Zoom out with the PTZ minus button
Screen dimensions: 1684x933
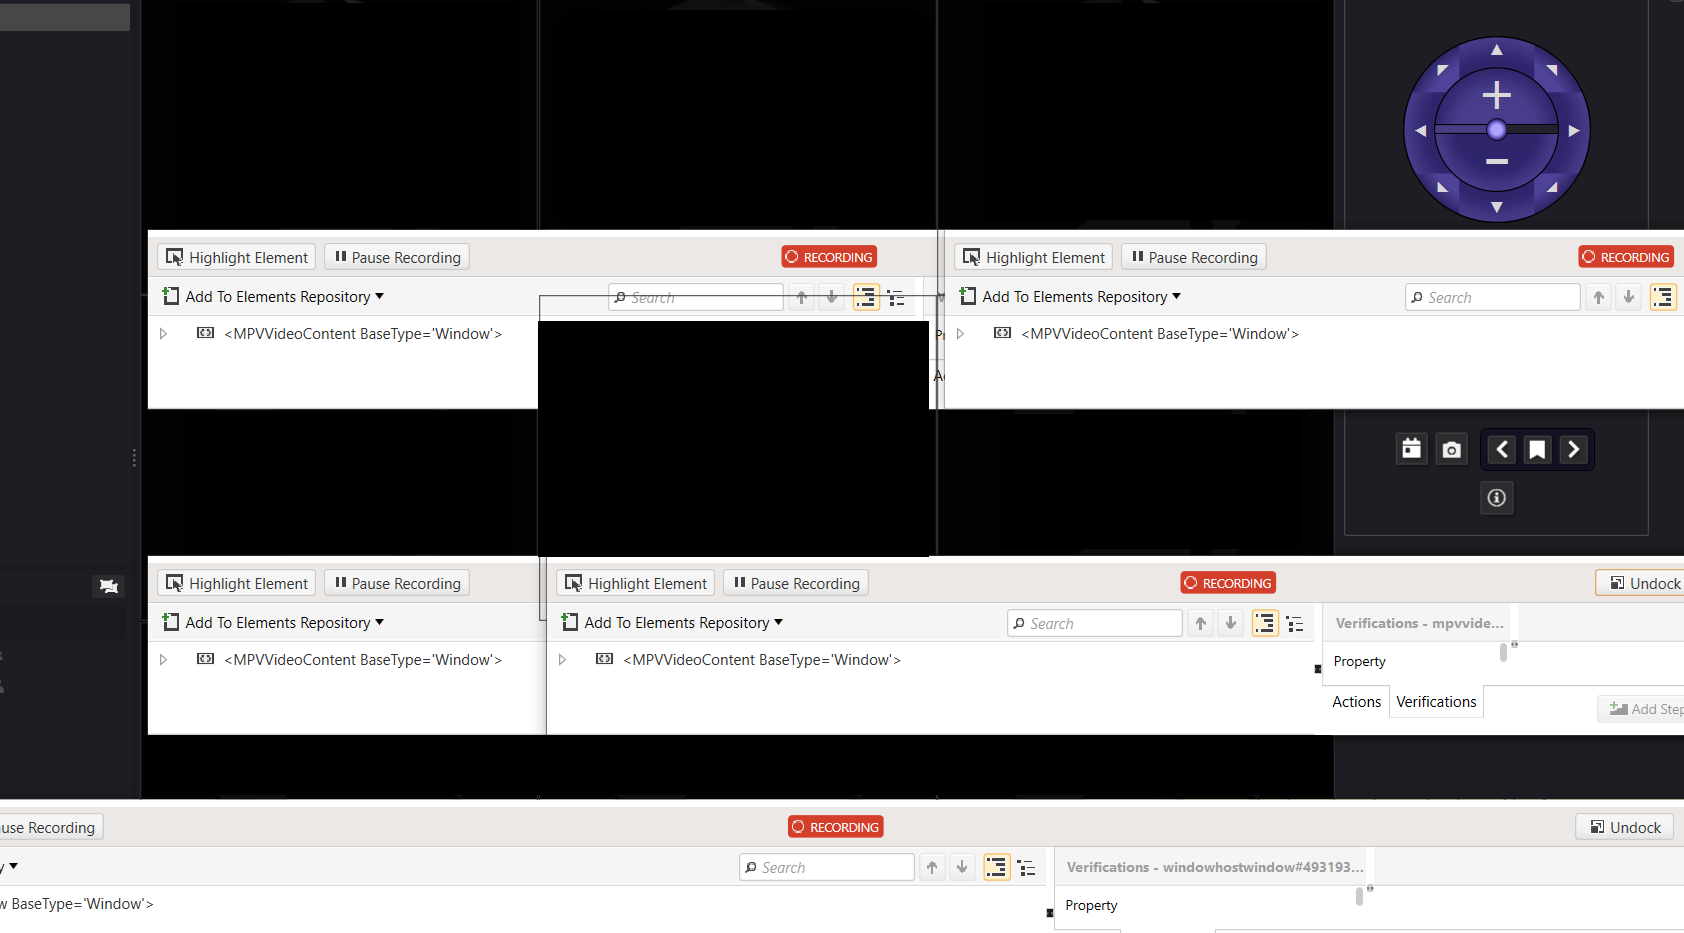pyautogui.click(x=1496, y=161)
